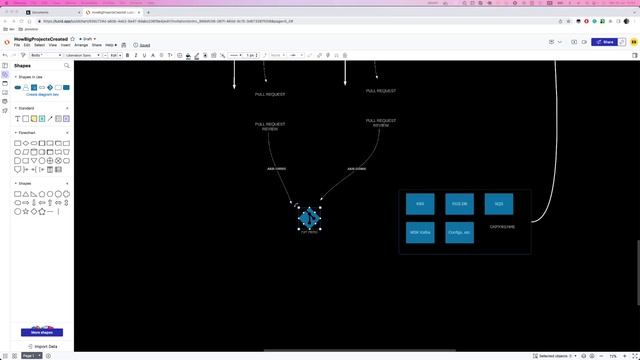Screen dimensions: 640x360
Task: Open the user avatar menu
Action: (634, 42)
